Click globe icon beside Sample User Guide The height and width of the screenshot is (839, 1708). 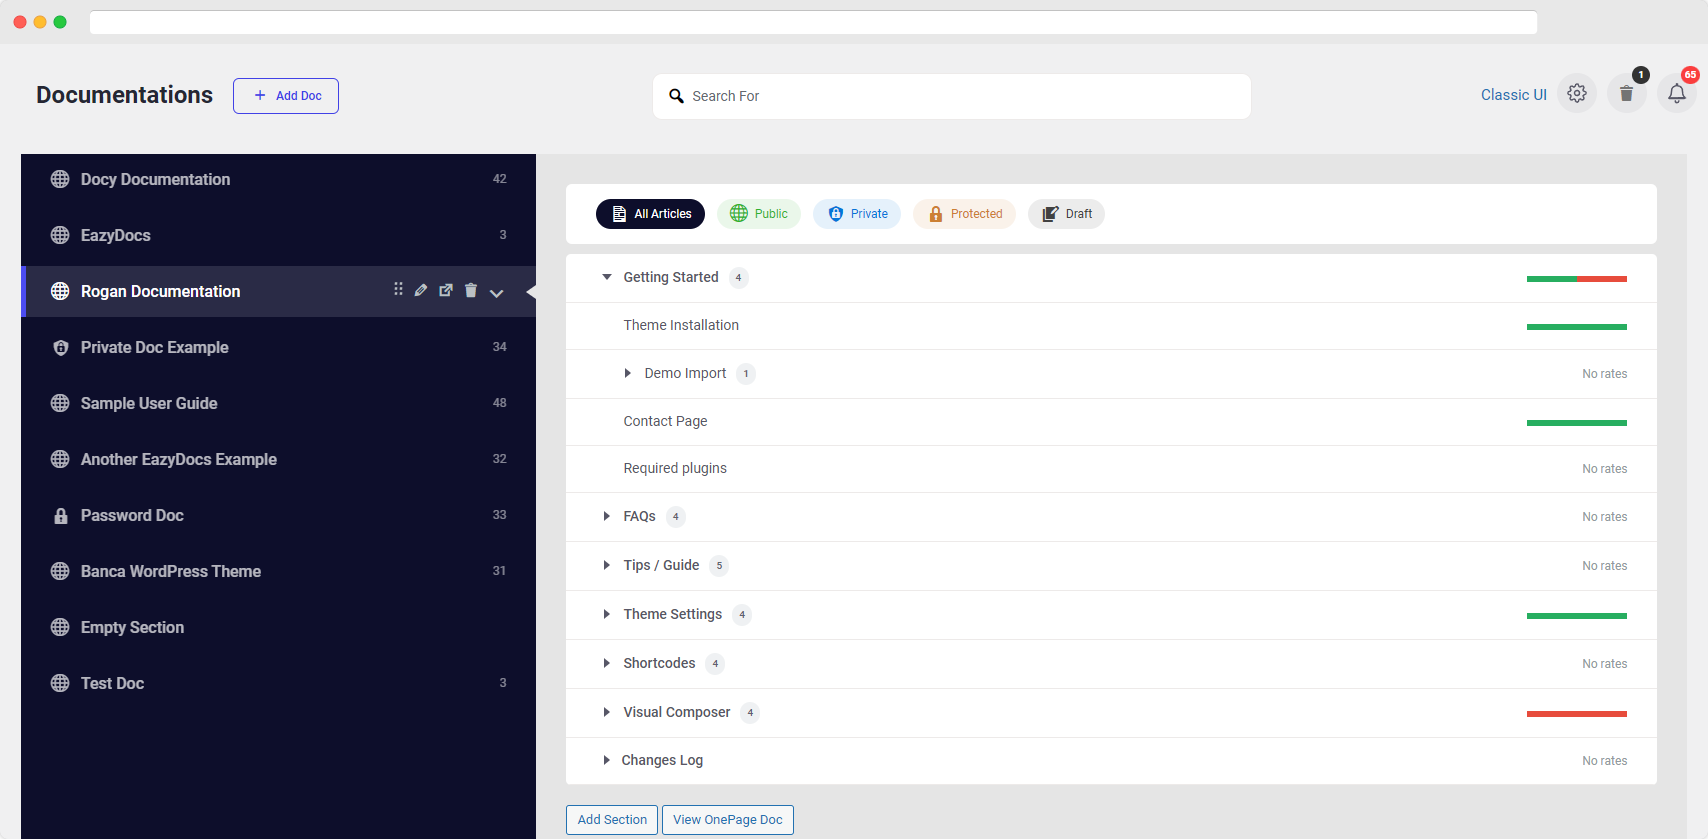pyautogui.click(x=60, y=403)
